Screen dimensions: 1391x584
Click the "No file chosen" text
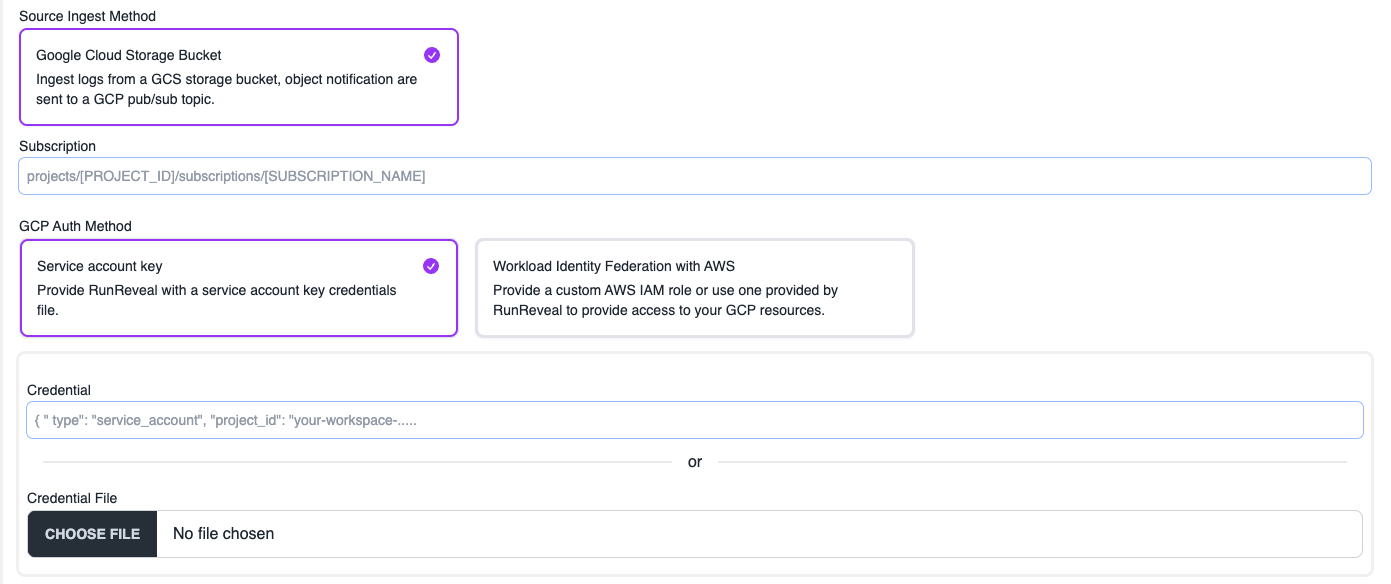tap(223, 534)
